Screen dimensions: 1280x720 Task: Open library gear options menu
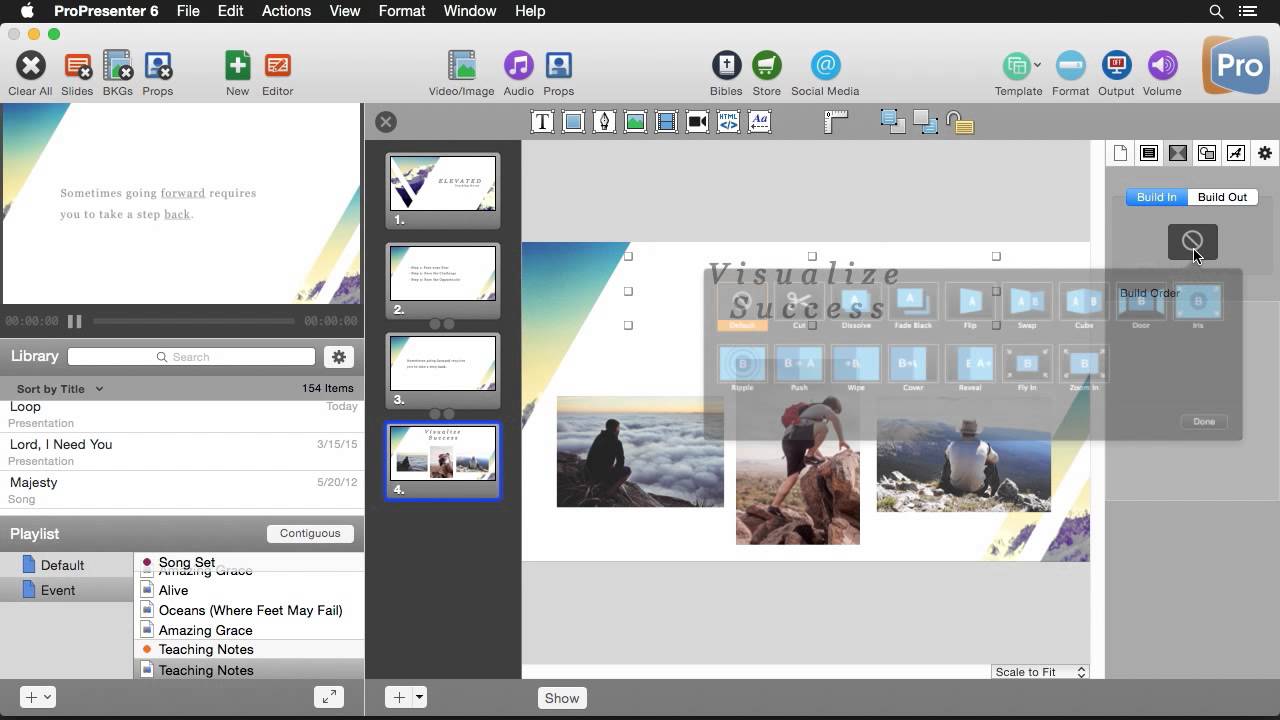pyautogui.click(x=339, y=357)
